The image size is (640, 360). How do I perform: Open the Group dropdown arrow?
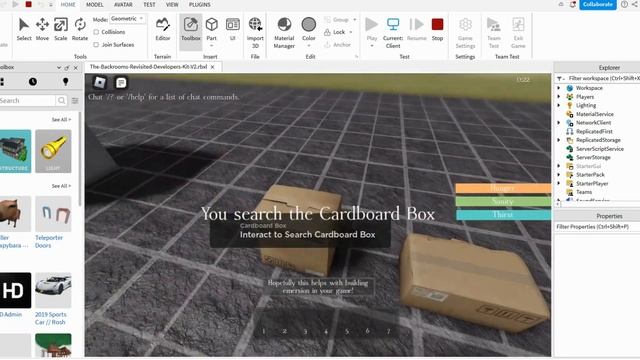355,20
